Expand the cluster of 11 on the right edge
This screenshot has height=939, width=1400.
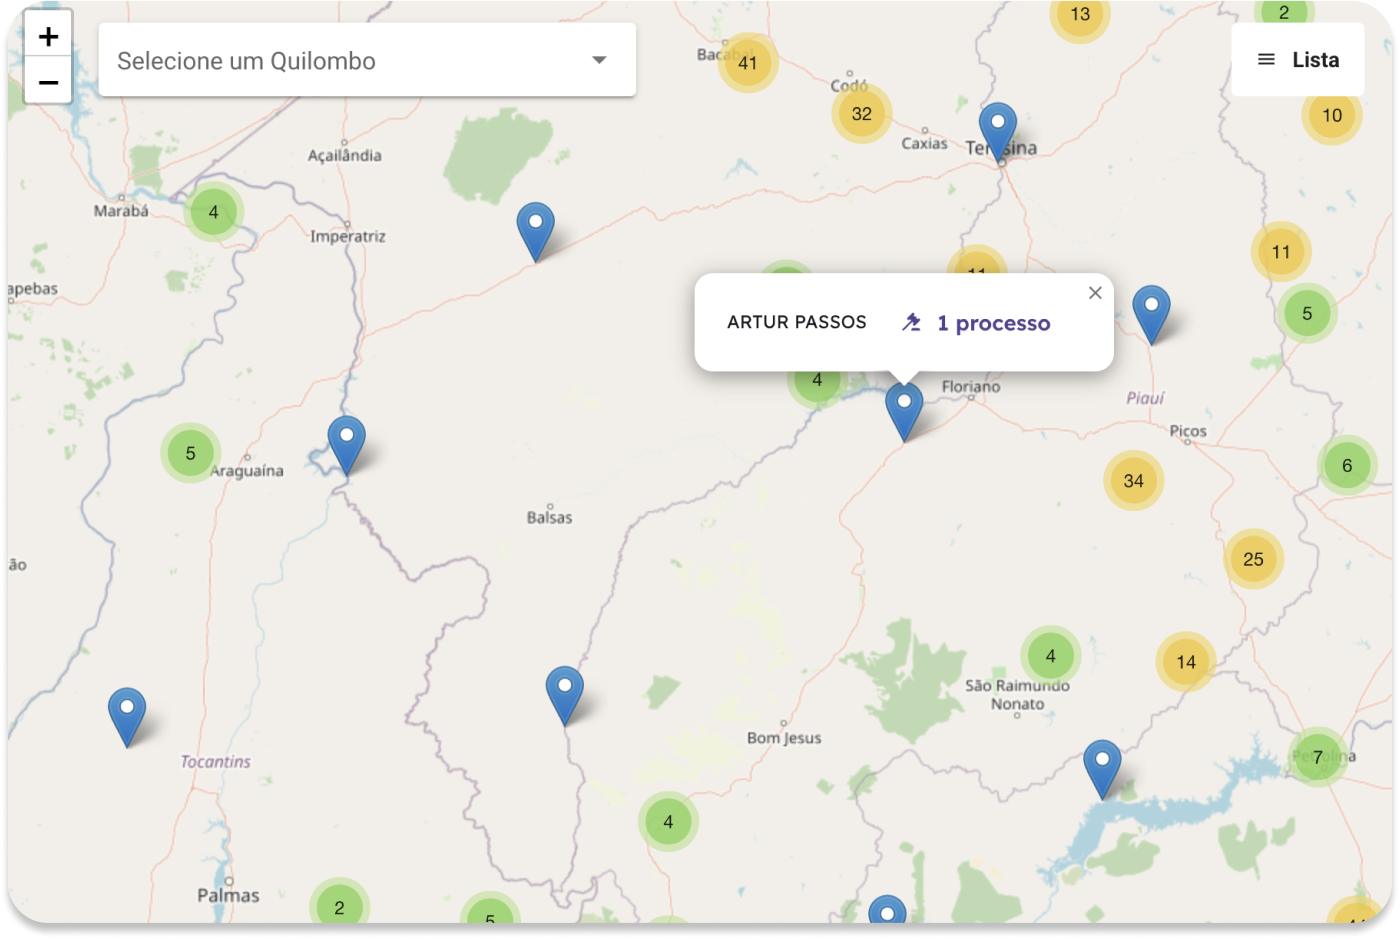1281,252
